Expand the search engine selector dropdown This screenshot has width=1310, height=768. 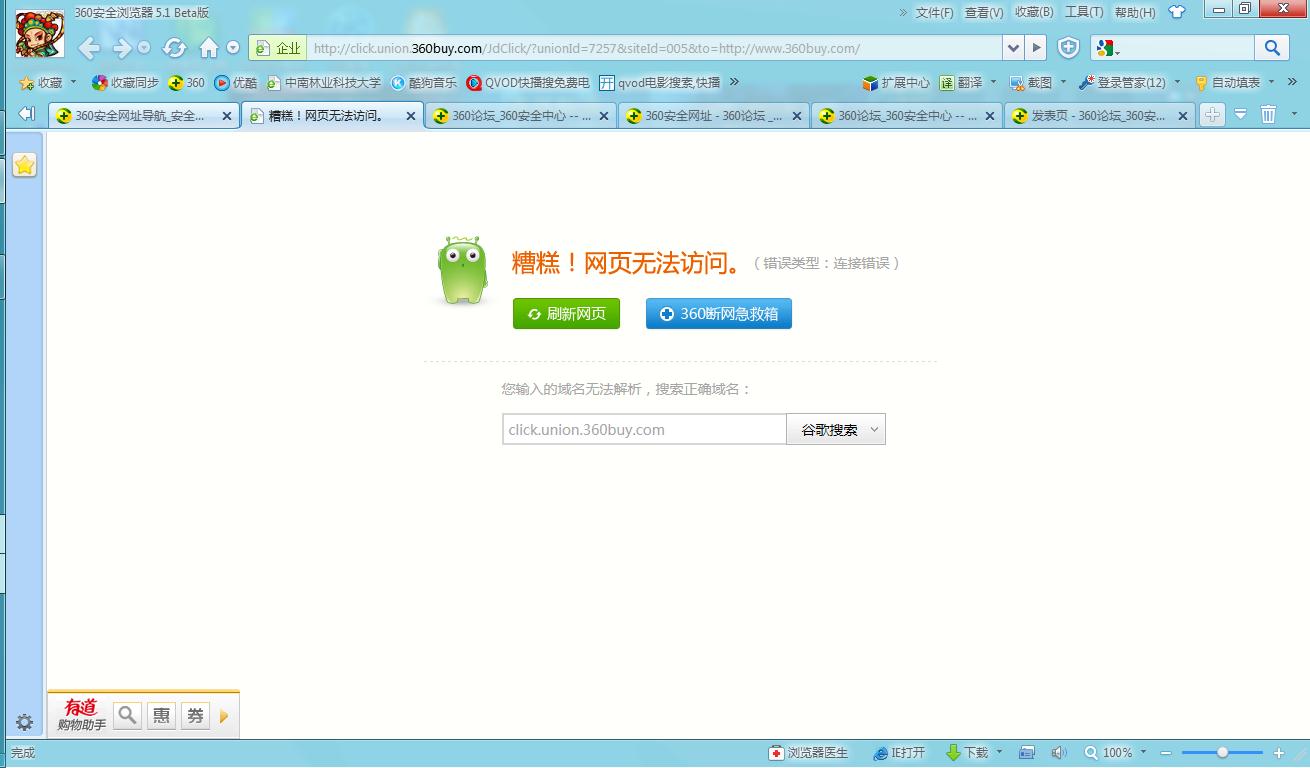[x=1118, y=50]
